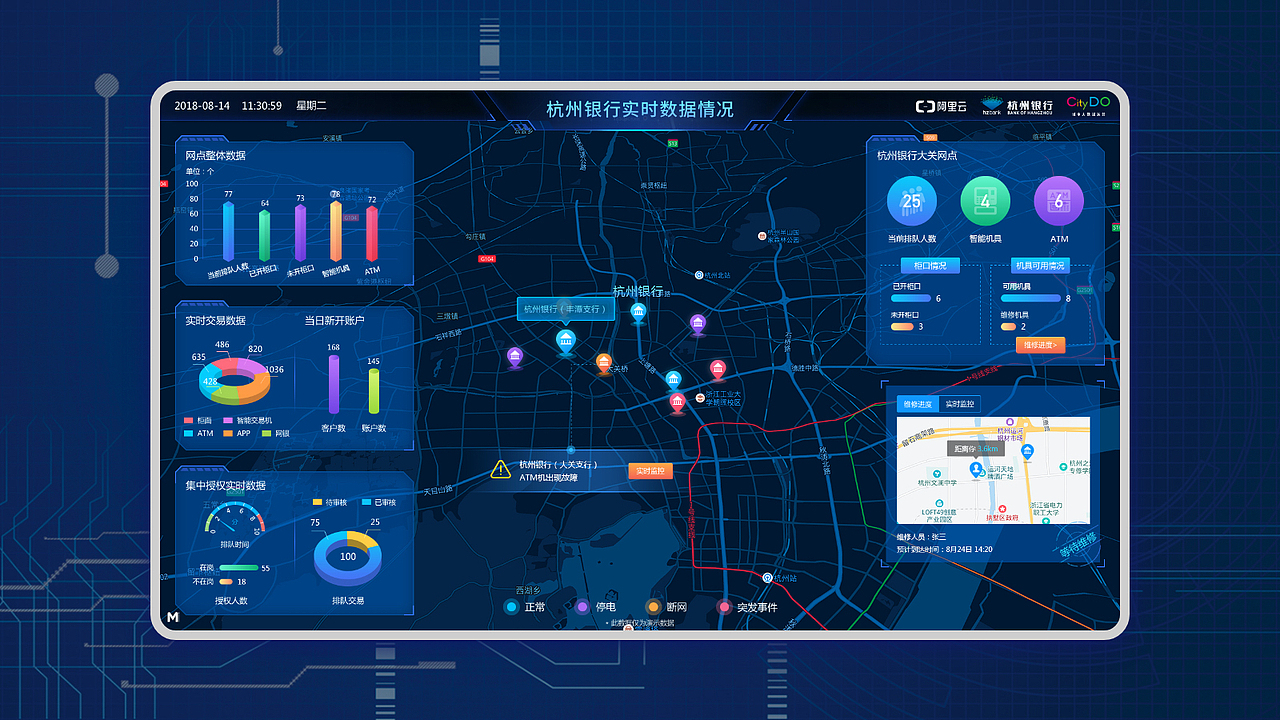Screen dimensions: 1280x720
Task: Toggle the 停电 legend indicator
Action: 582,607
